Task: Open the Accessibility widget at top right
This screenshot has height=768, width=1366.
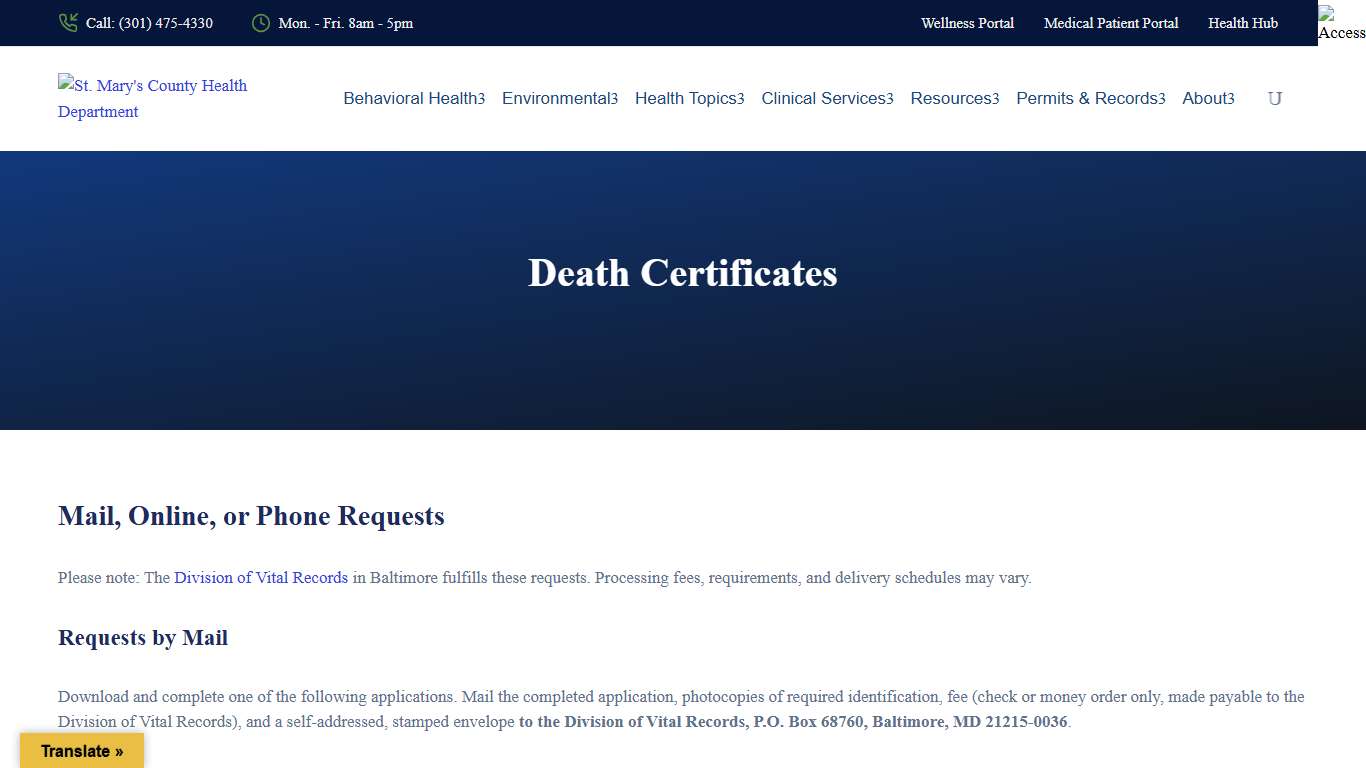Action: [x=1340, y=23]
